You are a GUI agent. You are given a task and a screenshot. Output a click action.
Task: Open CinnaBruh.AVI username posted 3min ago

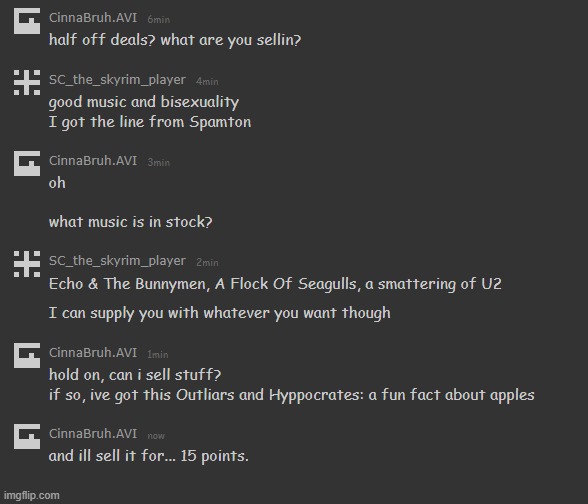pos(93,161)
